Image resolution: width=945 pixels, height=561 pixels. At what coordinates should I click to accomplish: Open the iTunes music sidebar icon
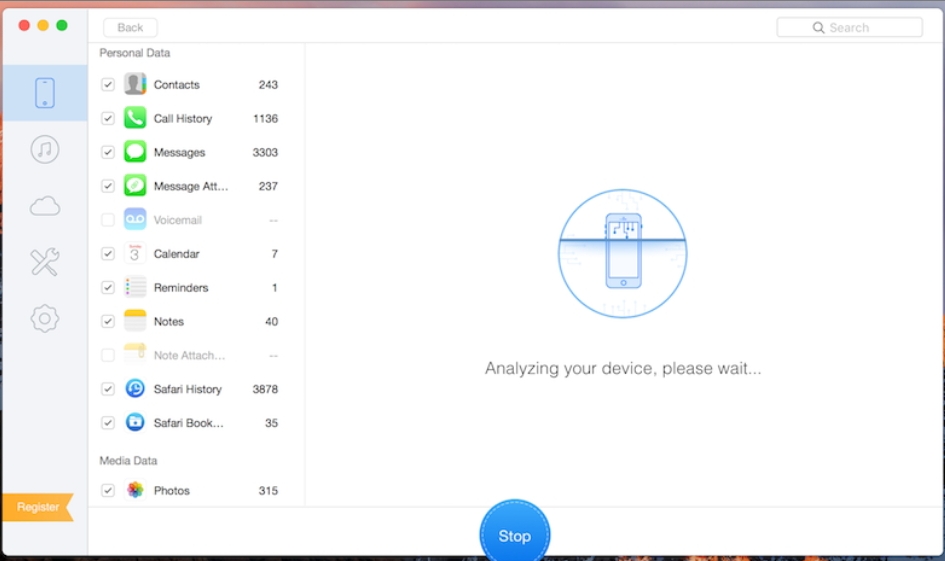45,149
